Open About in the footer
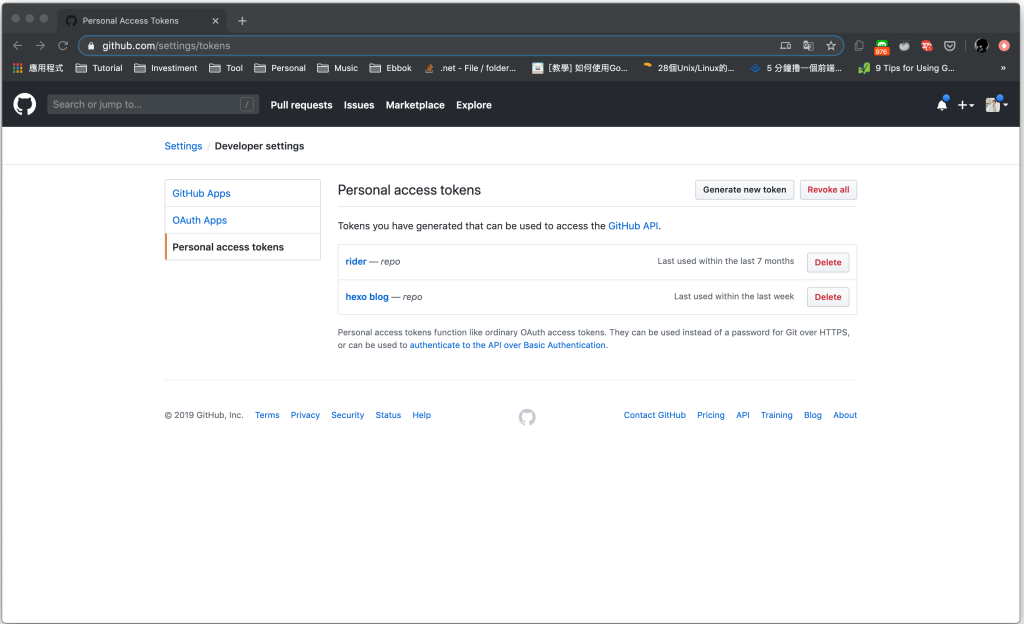 pyautogui.click(x=844, y=415)
